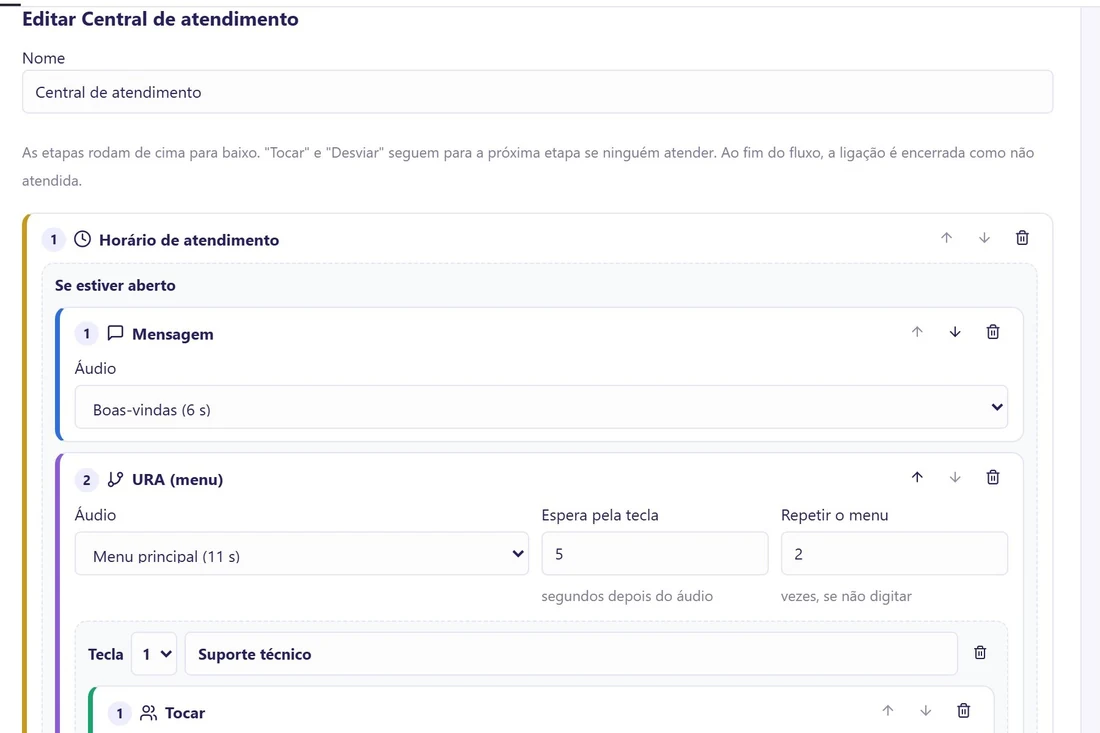Move the Tocar step up
The height and width of the screenshot is (733, 1100).
pyautogui.click(x=887, y=711)
